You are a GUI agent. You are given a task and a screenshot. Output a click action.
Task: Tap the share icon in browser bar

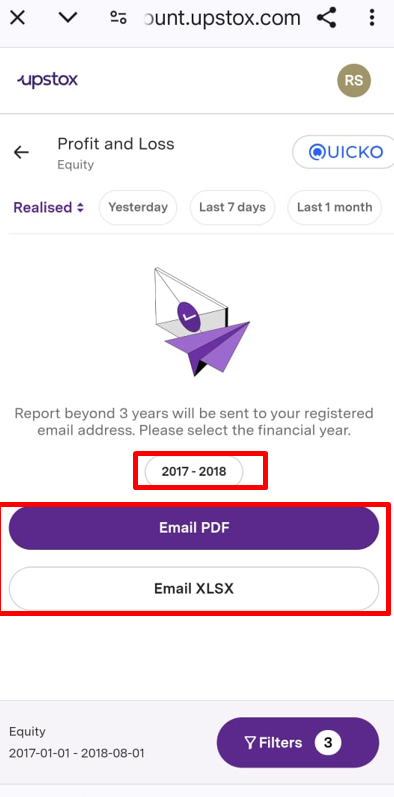326,18
